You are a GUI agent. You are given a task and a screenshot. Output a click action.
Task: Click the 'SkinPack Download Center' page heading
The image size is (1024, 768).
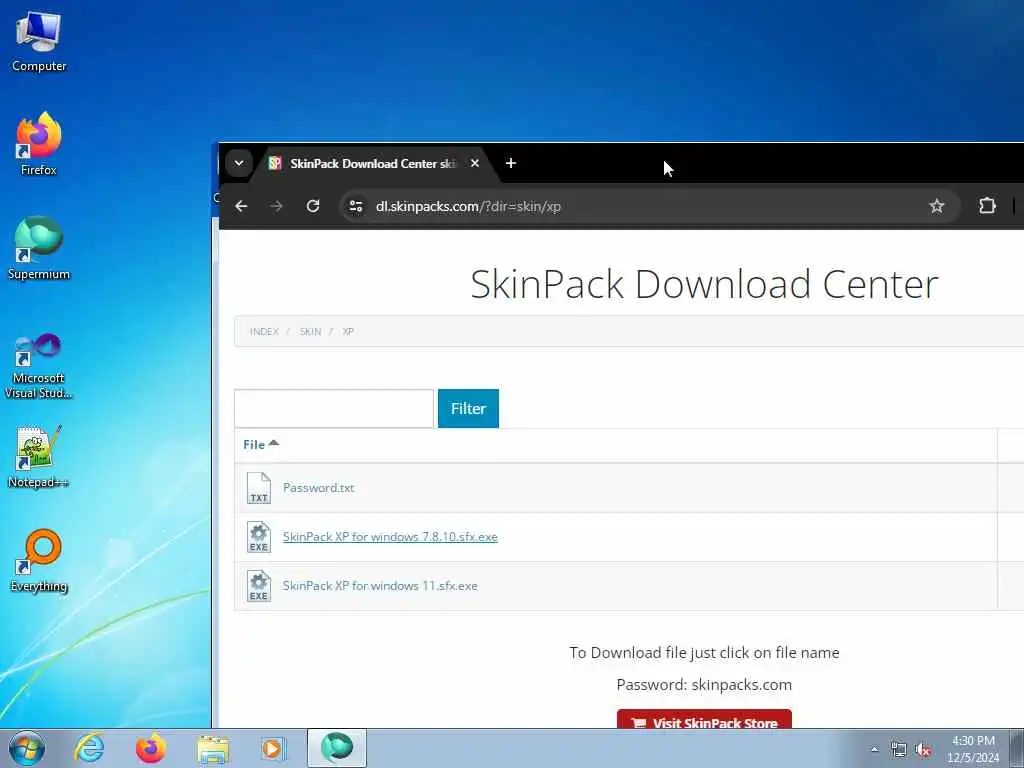[704, 284]
